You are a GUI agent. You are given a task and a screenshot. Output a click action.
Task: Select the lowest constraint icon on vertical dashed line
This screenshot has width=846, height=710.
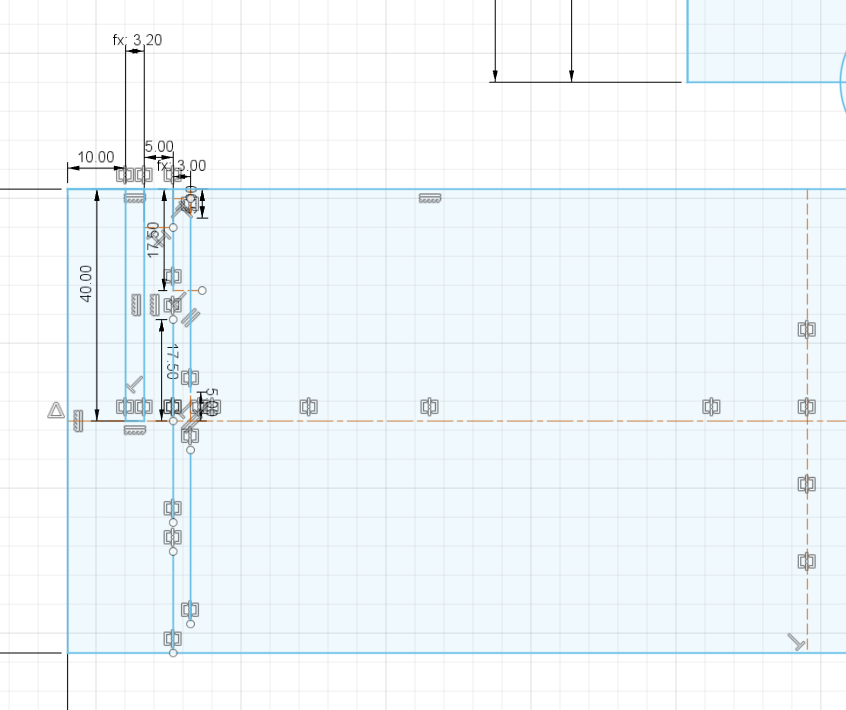tap(806, 562)
